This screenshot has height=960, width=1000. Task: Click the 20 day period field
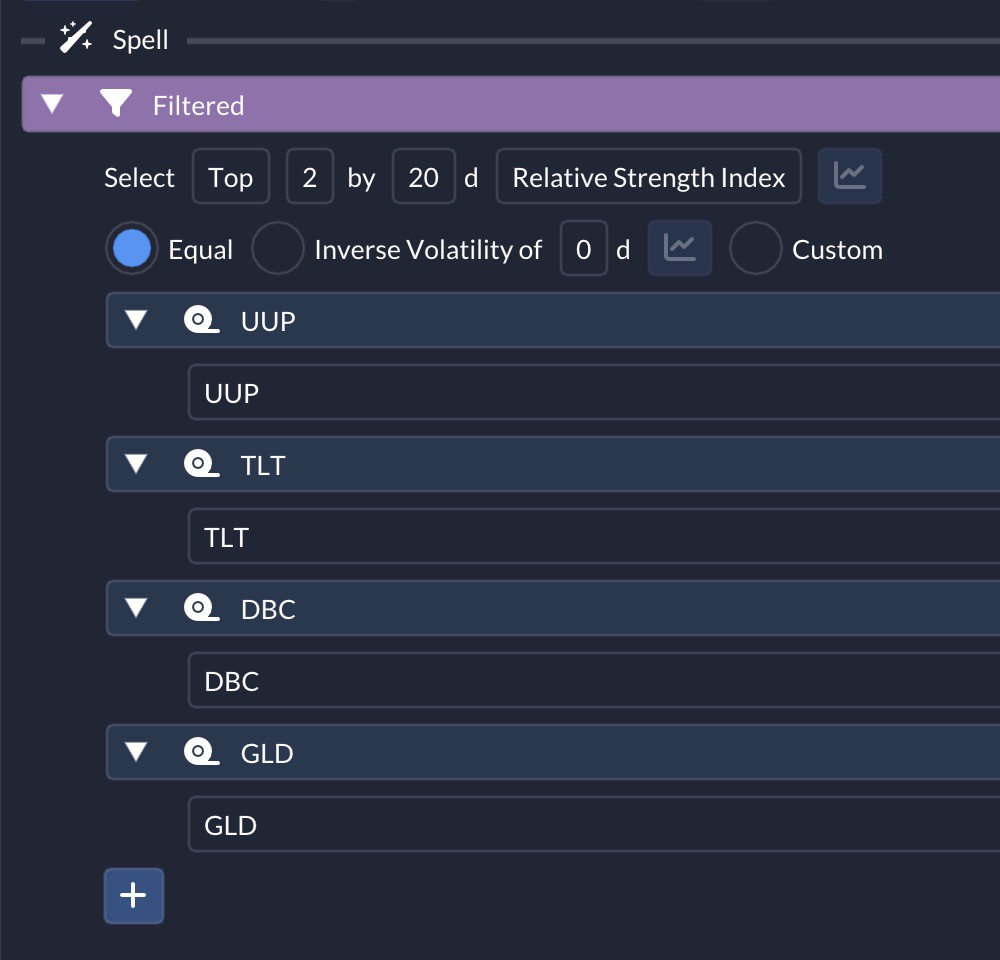[423, 177]
